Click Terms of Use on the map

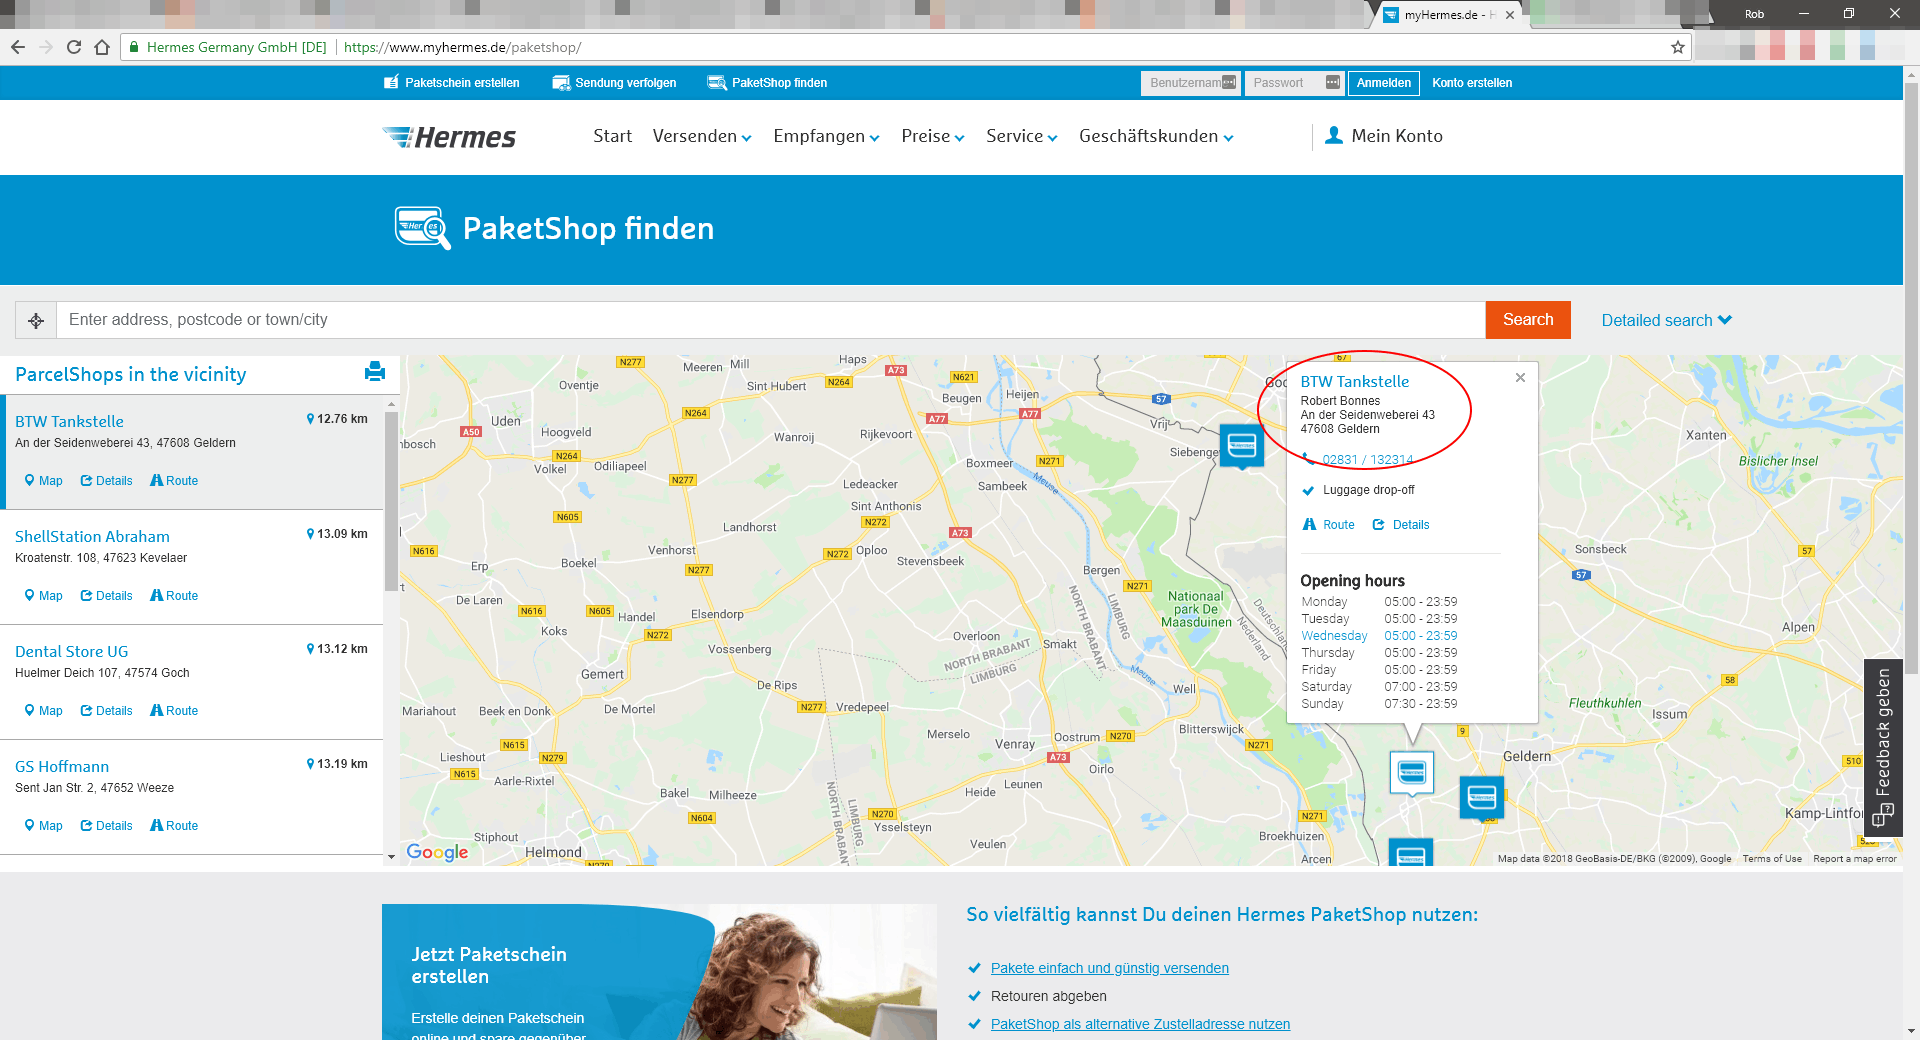1772,859
